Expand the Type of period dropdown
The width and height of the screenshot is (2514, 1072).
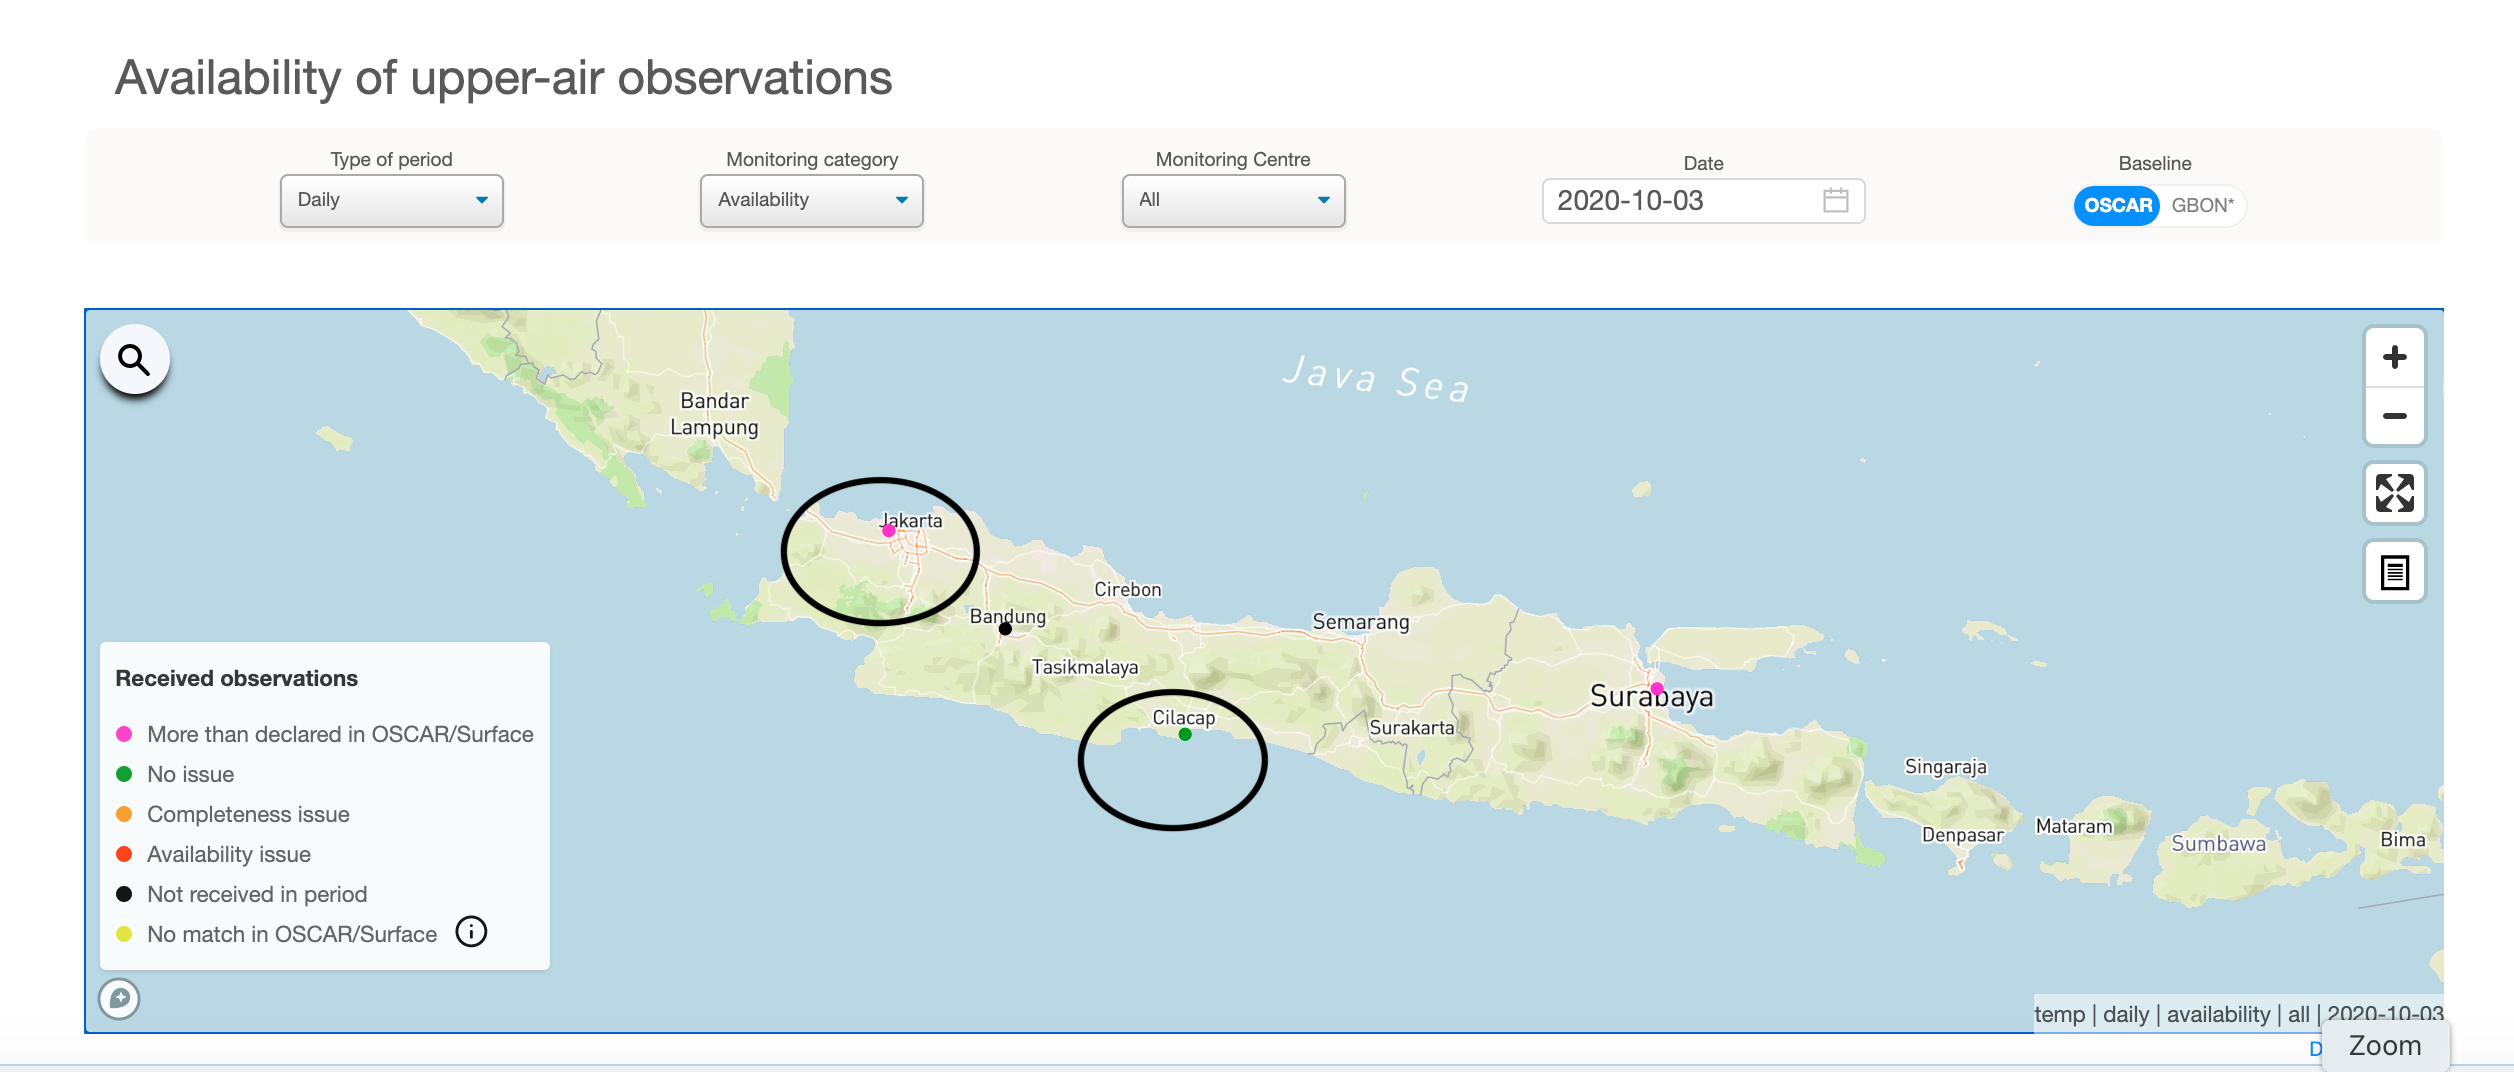coord(391,200)
